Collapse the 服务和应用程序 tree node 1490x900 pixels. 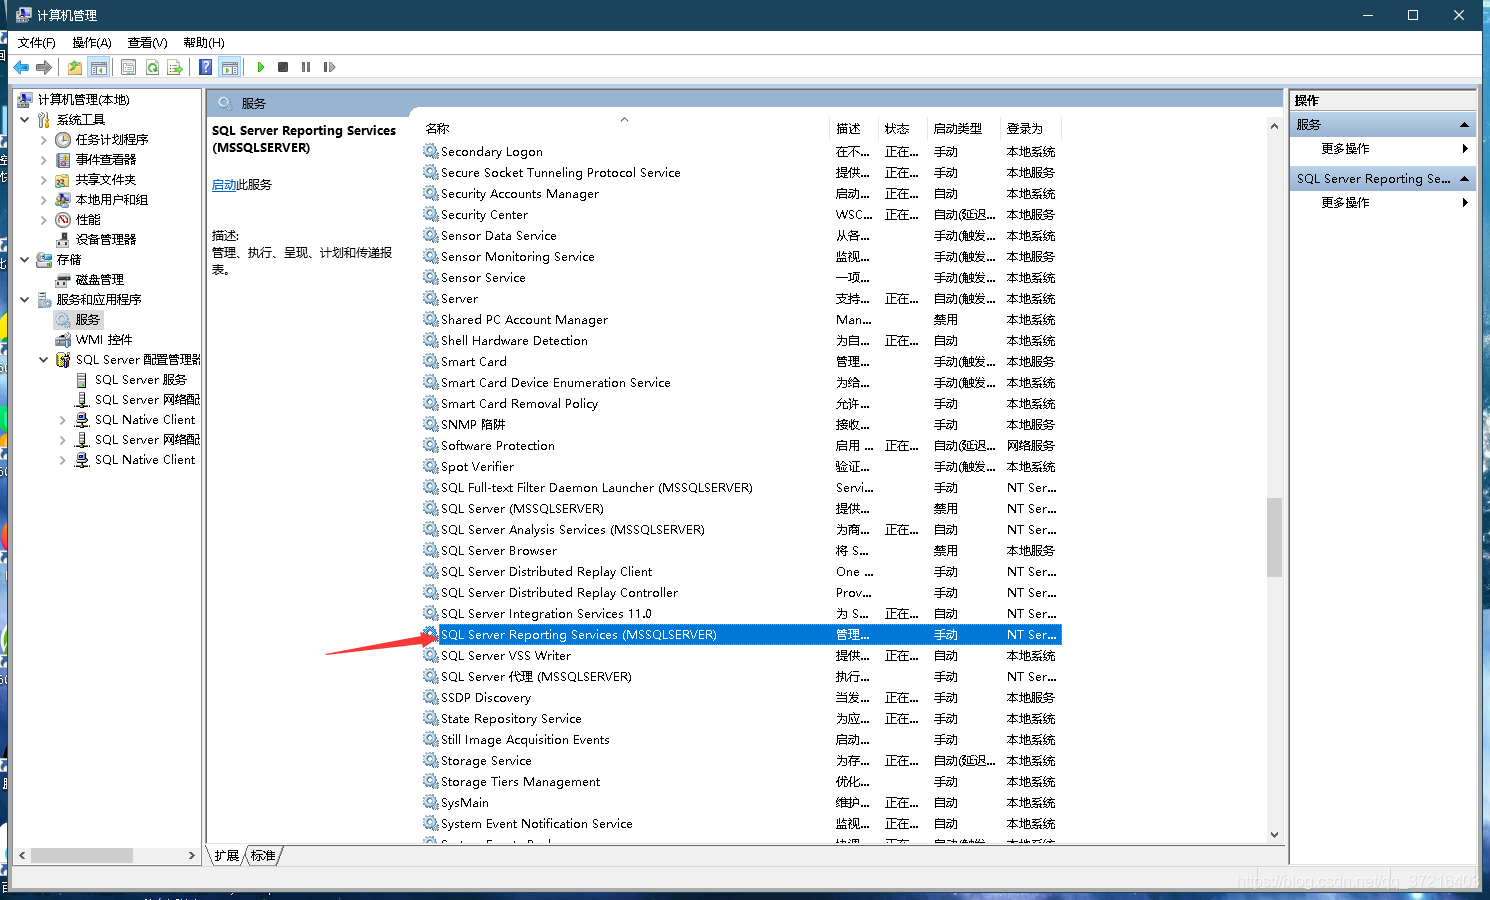25,300
